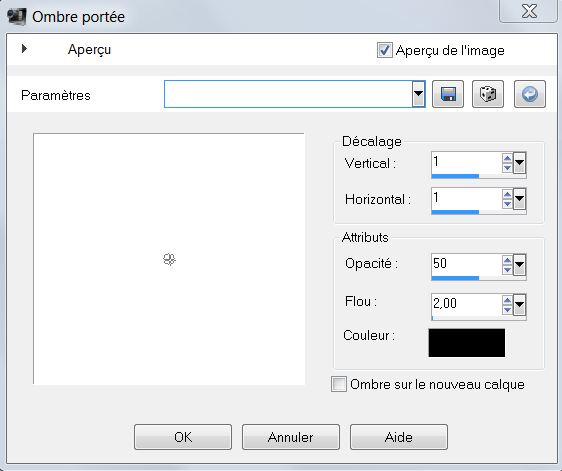This screenshot has width=562, height=471.
Task: Click the Annuler button
Action: [x=291, y=437]
